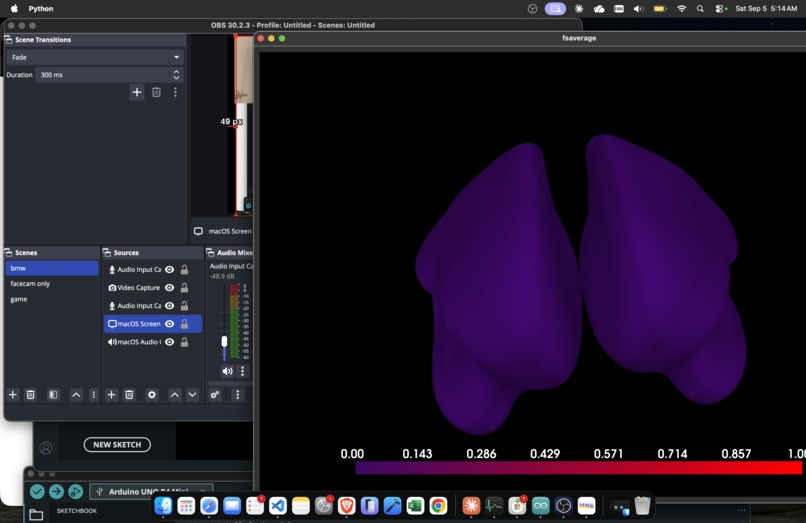This screenshot has height=523, width=806.
Task: Click Verify checkmark in Arduino IDE
Action: 37,492
